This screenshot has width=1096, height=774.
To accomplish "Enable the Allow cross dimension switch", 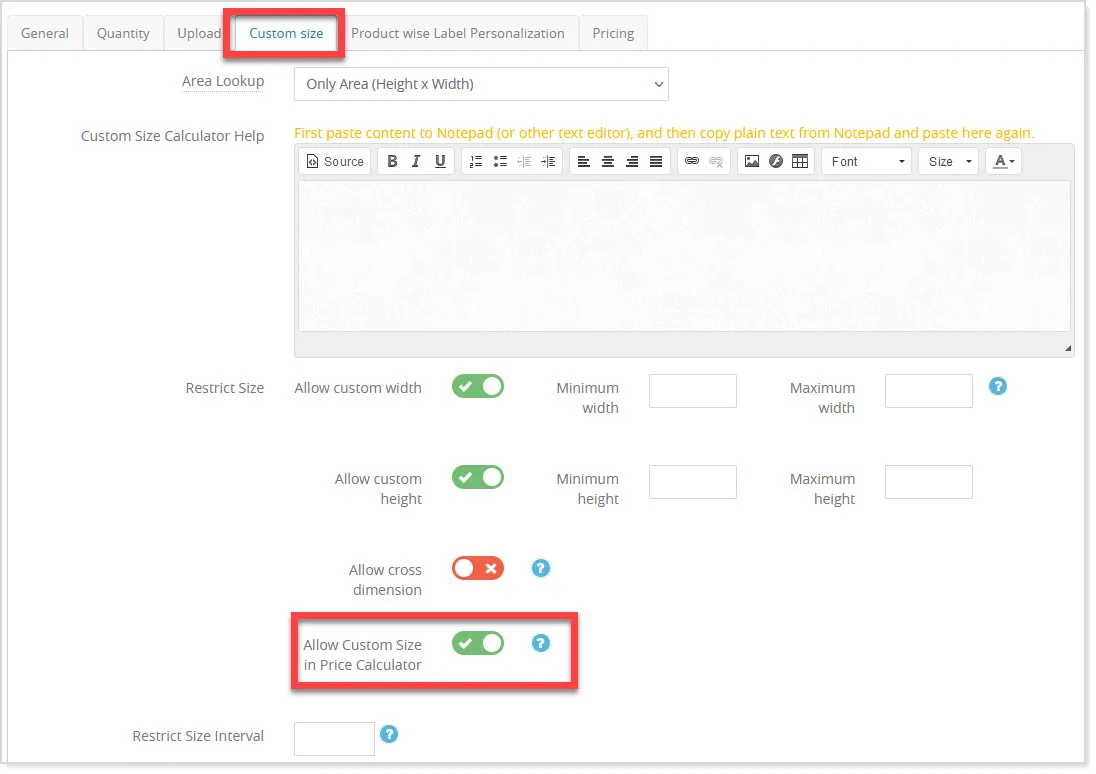I will [478, 568].
